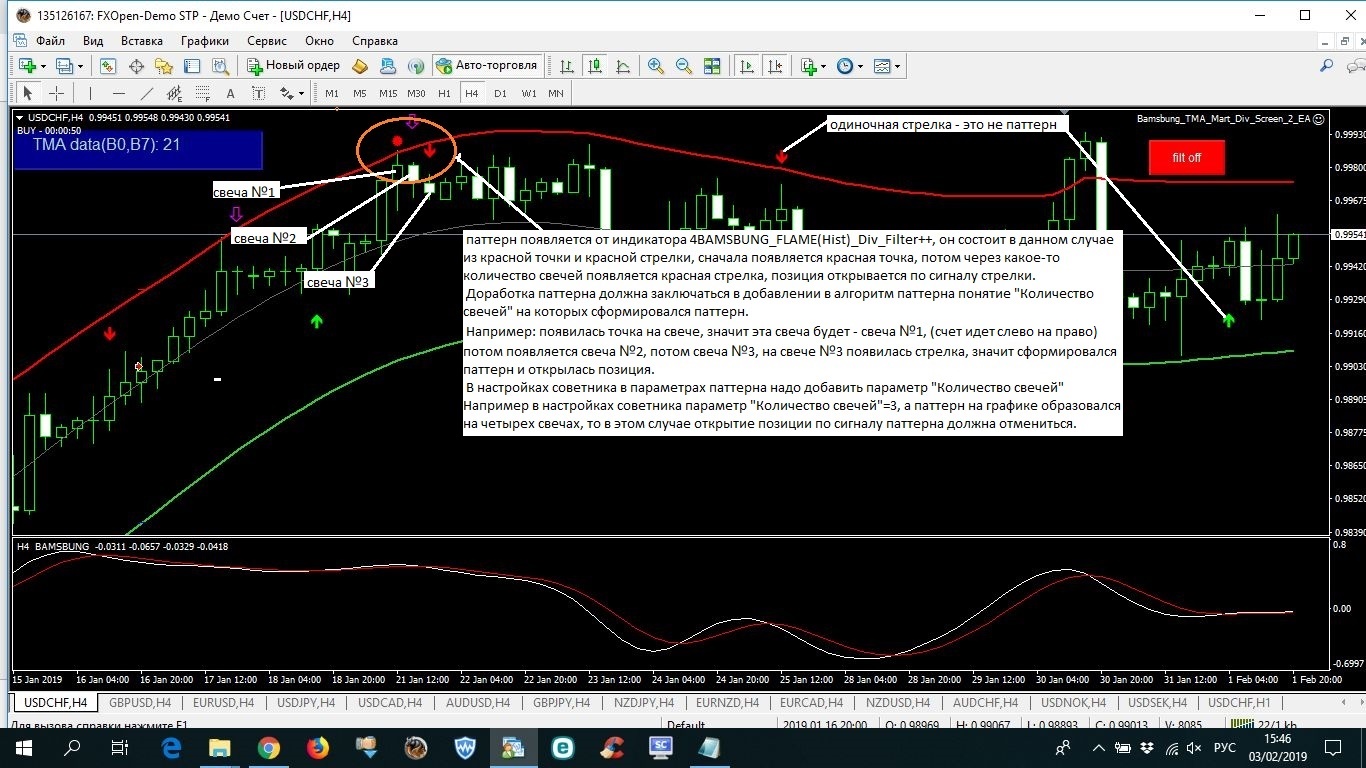Switch chart to line chart mode
Screen dimensions: 1366x768
pos(623,66)
